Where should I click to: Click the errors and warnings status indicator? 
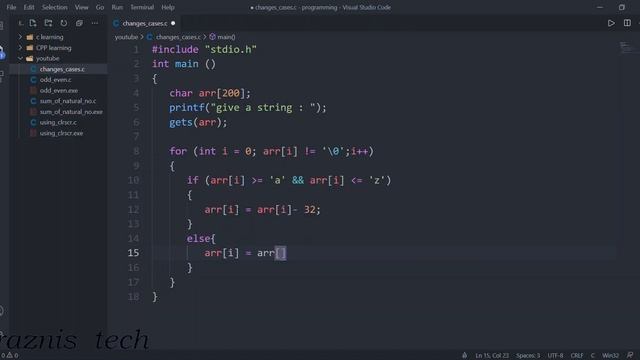[x=10, y=356]
